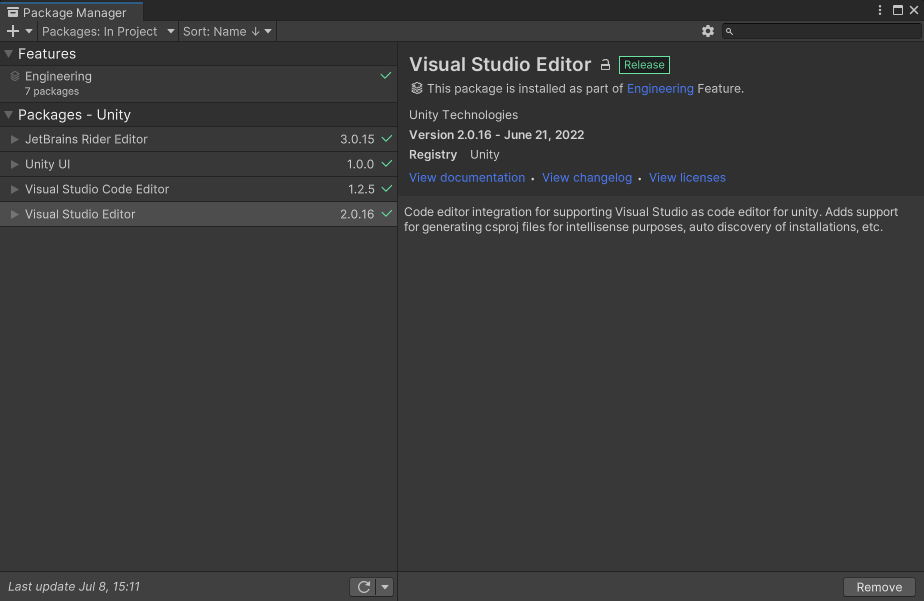Click the Registry Unity text
Image resolution: width=924 pixels, height=601 pixels.
point(454,155)
